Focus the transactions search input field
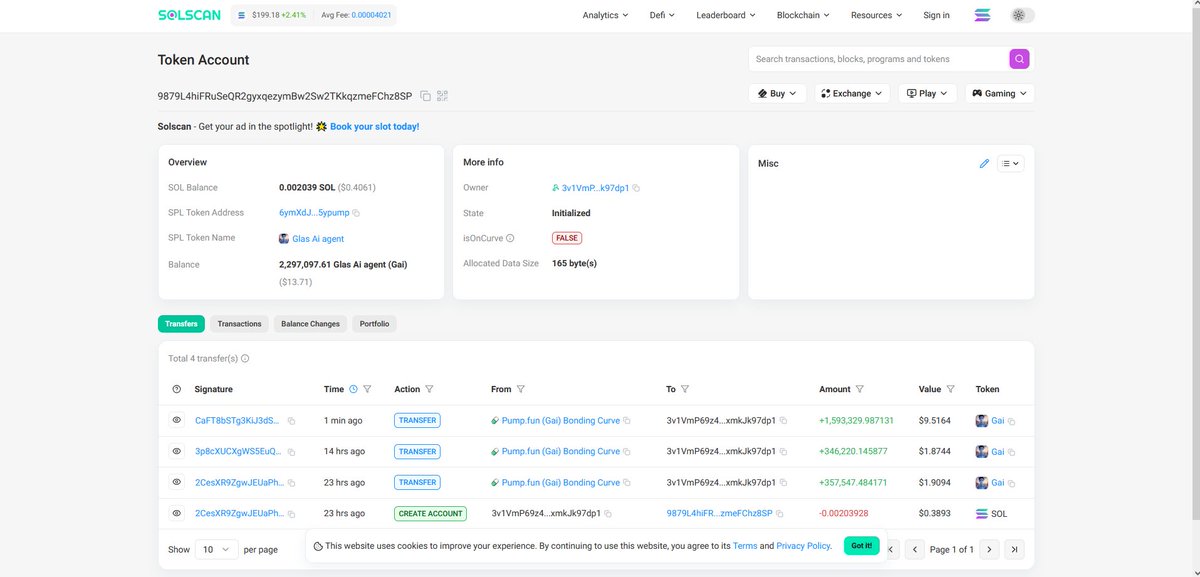Image resolution: width=1200 pixels, height=577 pixels. click(878, 59)
